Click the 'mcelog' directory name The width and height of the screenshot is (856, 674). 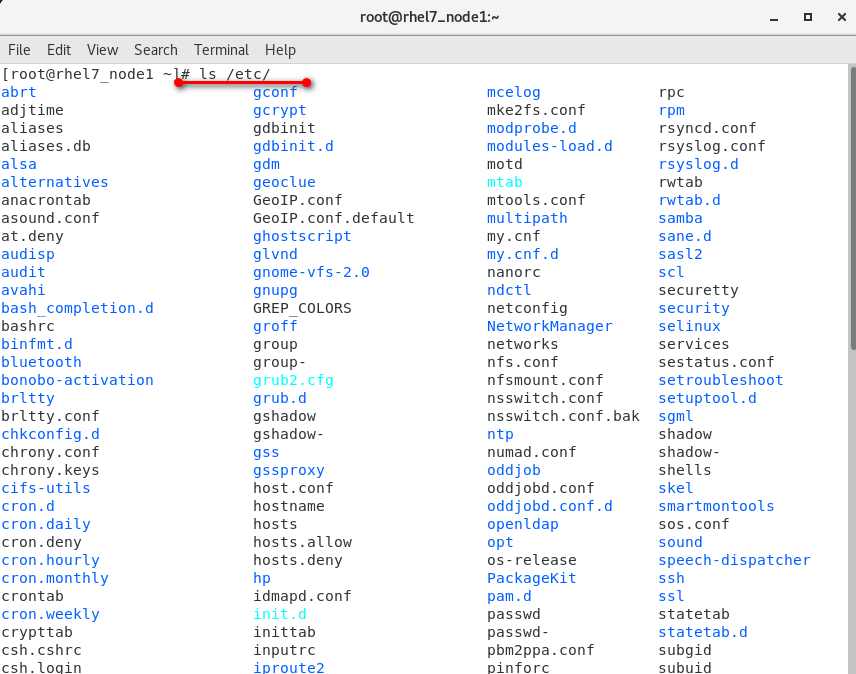click(514, 92)
